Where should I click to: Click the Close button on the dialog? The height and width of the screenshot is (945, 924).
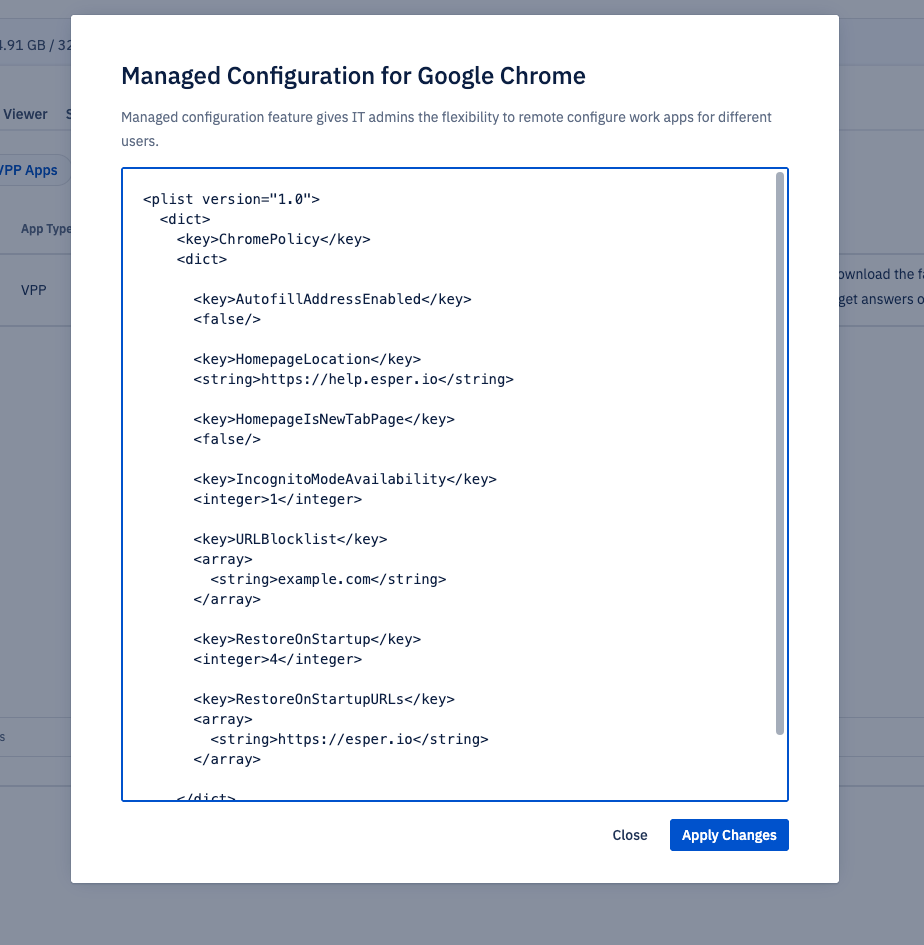[629, 835]
